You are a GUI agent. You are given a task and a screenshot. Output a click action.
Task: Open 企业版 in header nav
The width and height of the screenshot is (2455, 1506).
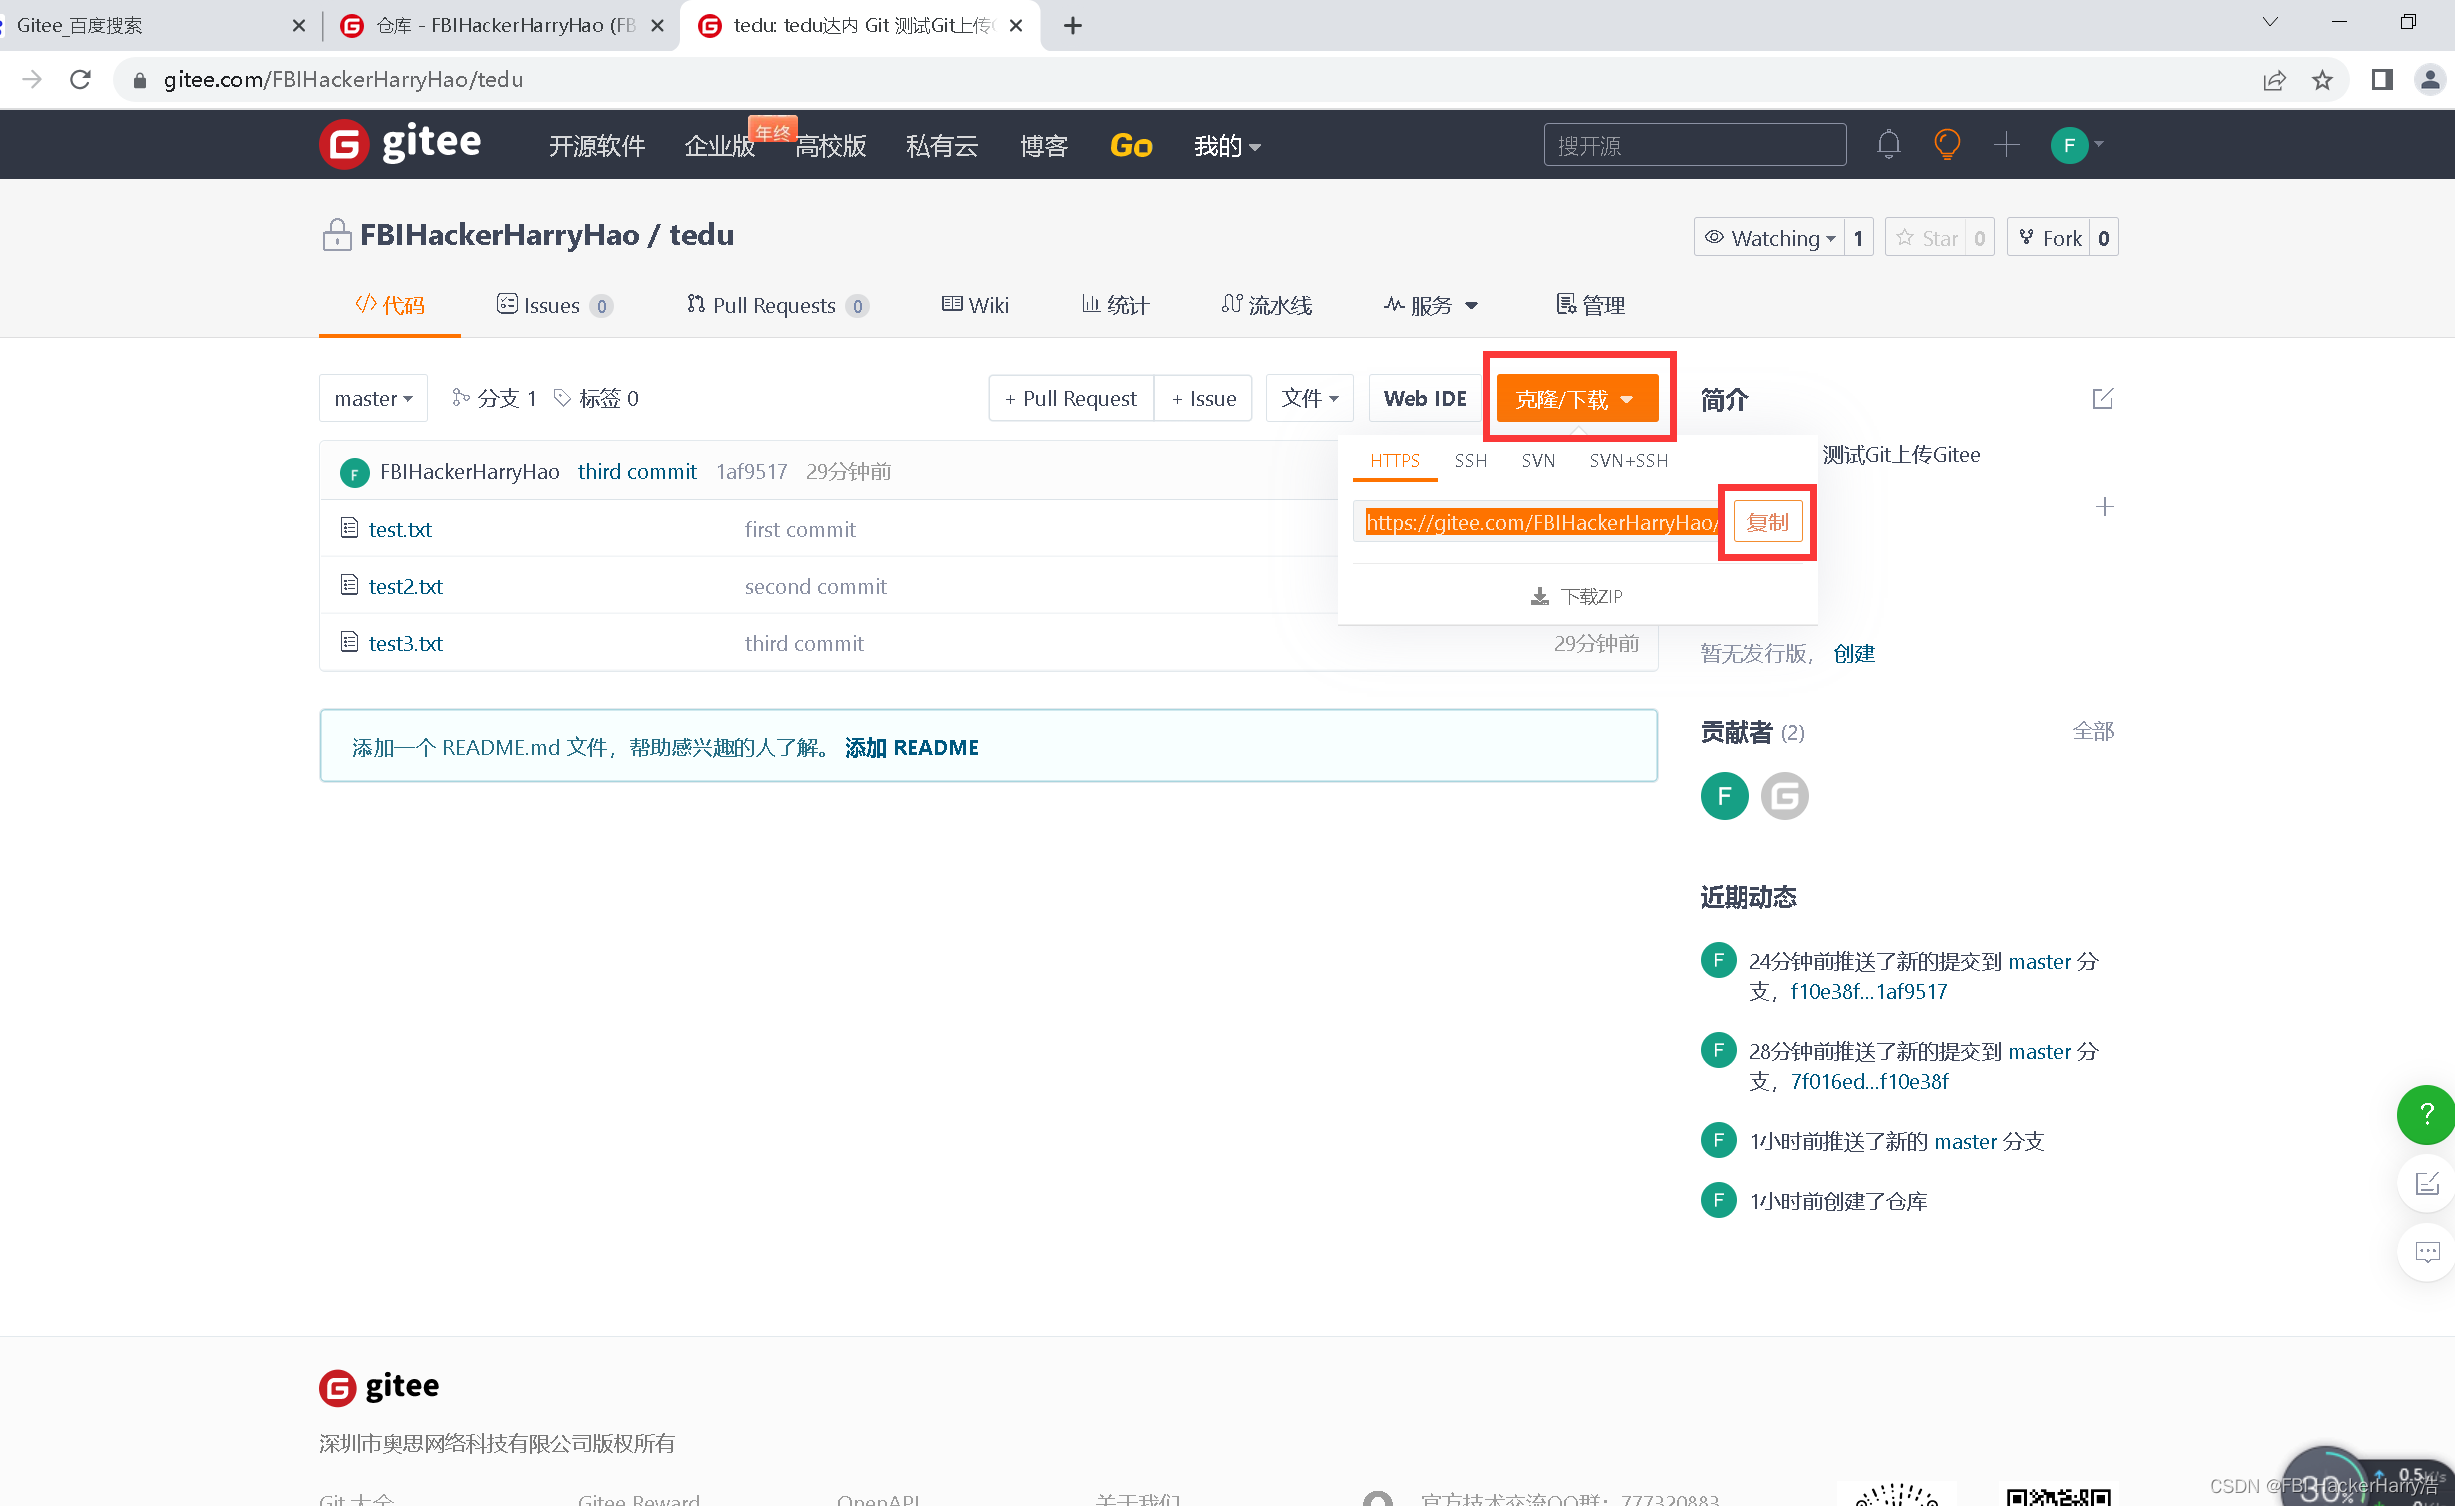[x=719, y=146]
